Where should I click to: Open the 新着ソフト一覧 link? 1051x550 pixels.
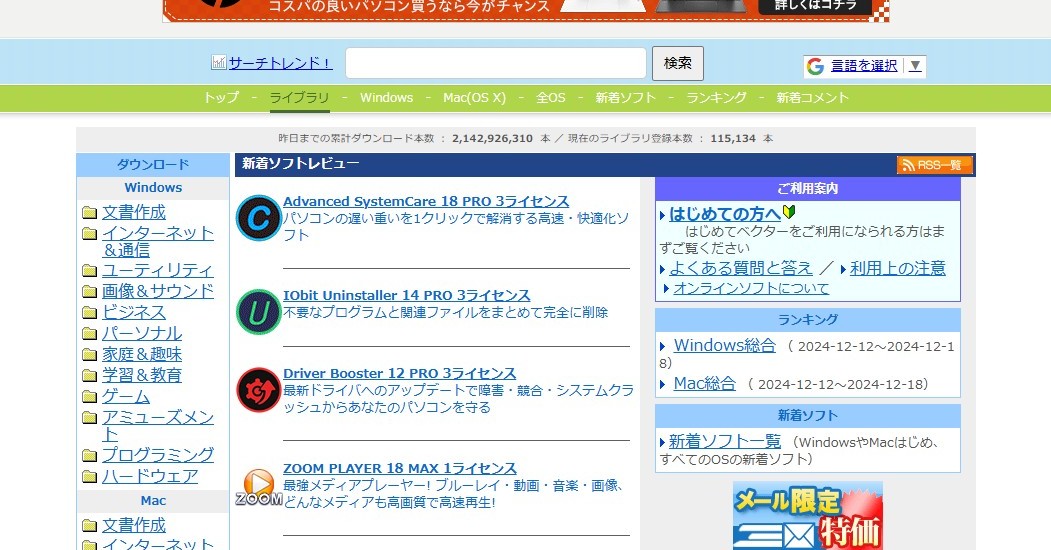pyautogui.click(x=724, y=441)
